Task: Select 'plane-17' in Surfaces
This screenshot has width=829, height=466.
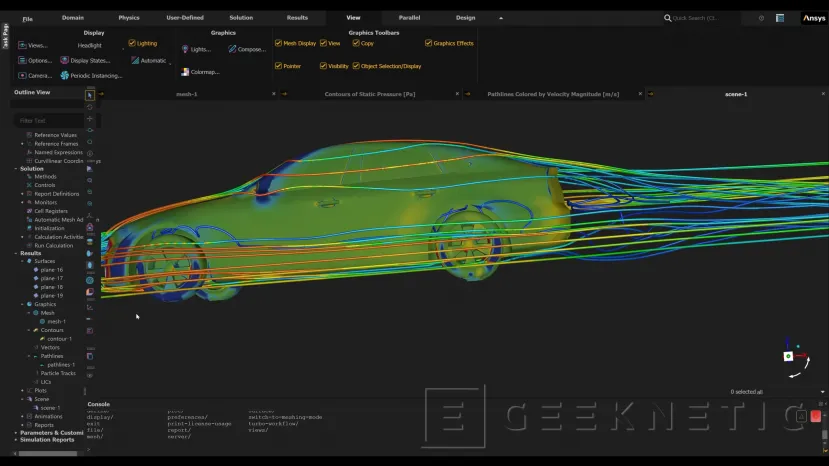Action: pos(52,278)
